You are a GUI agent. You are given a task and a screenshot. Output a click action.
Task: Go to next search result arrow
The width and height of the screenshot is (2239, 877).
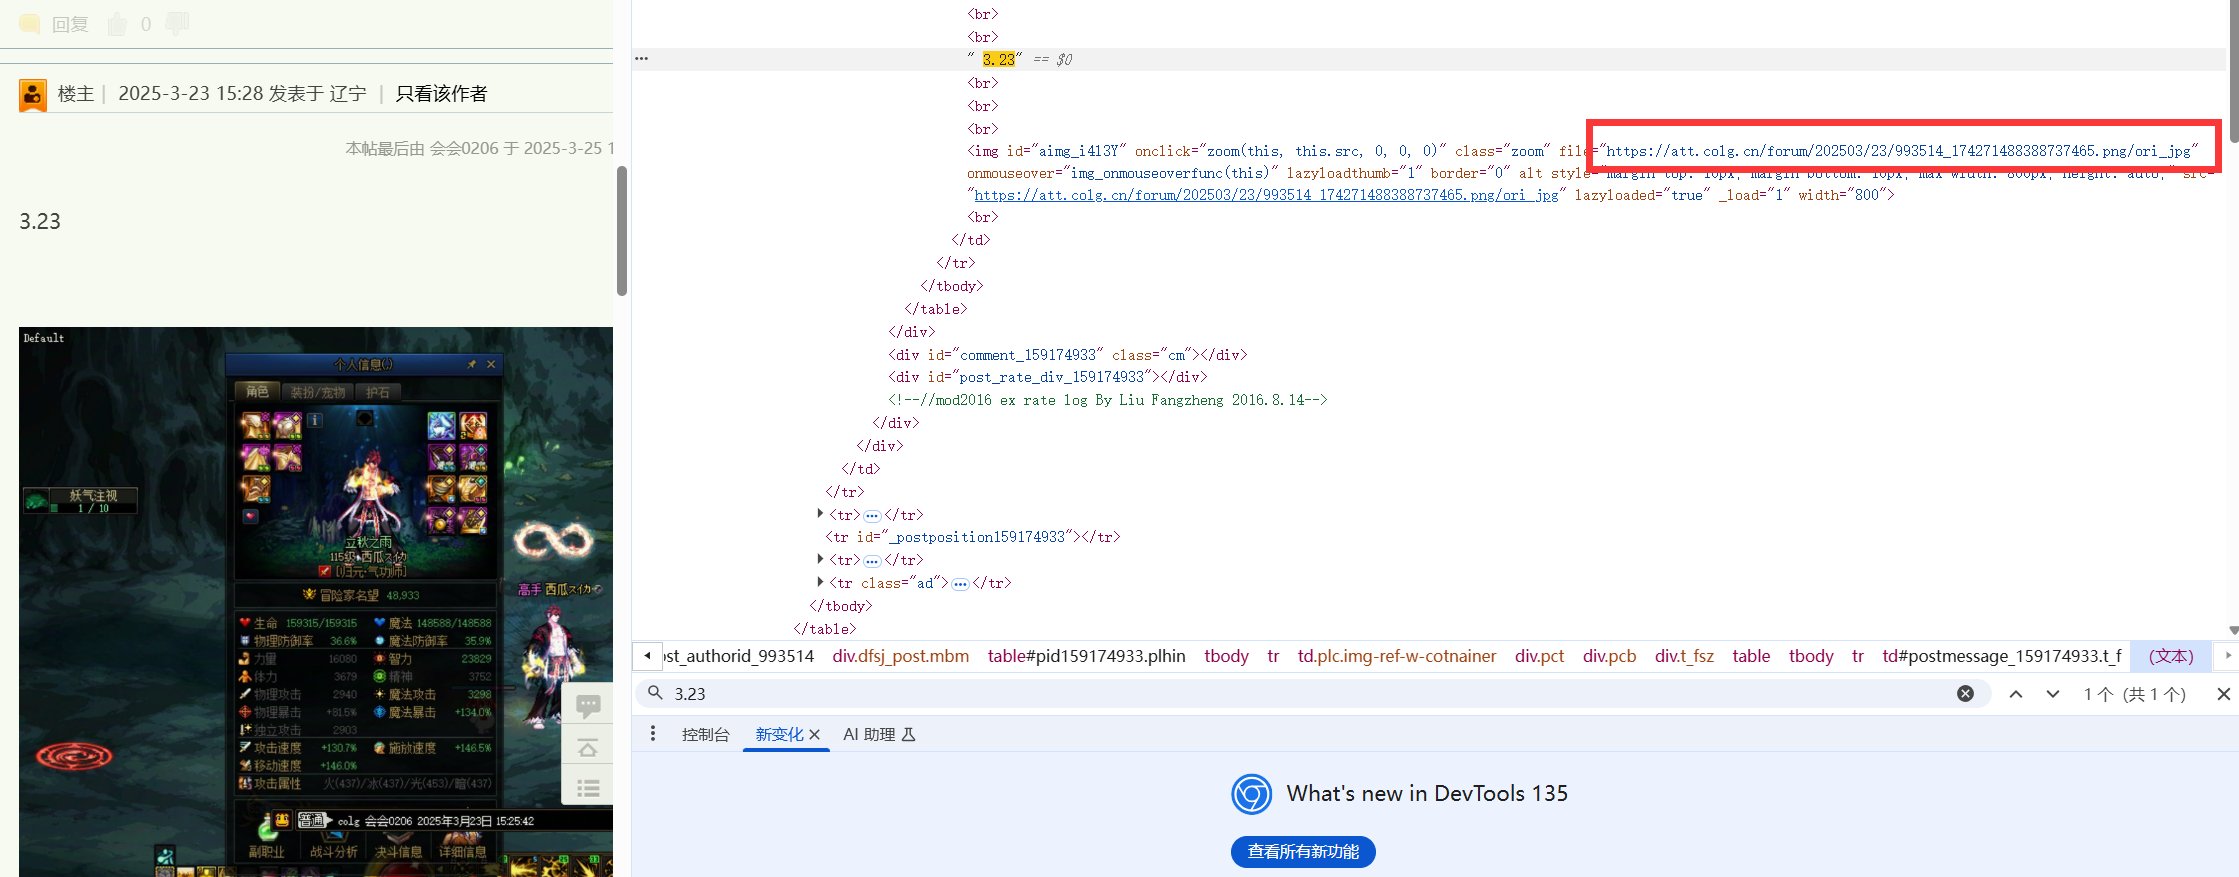[x=2053, y=693]
